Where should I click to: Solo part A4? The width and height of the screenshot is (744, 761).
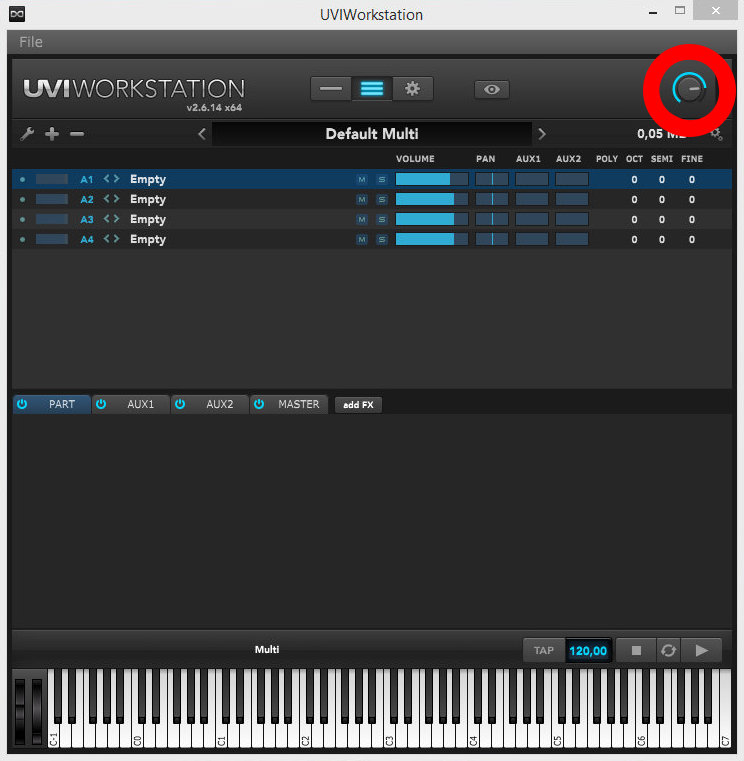pyautogui.click(x=382, y=239)
